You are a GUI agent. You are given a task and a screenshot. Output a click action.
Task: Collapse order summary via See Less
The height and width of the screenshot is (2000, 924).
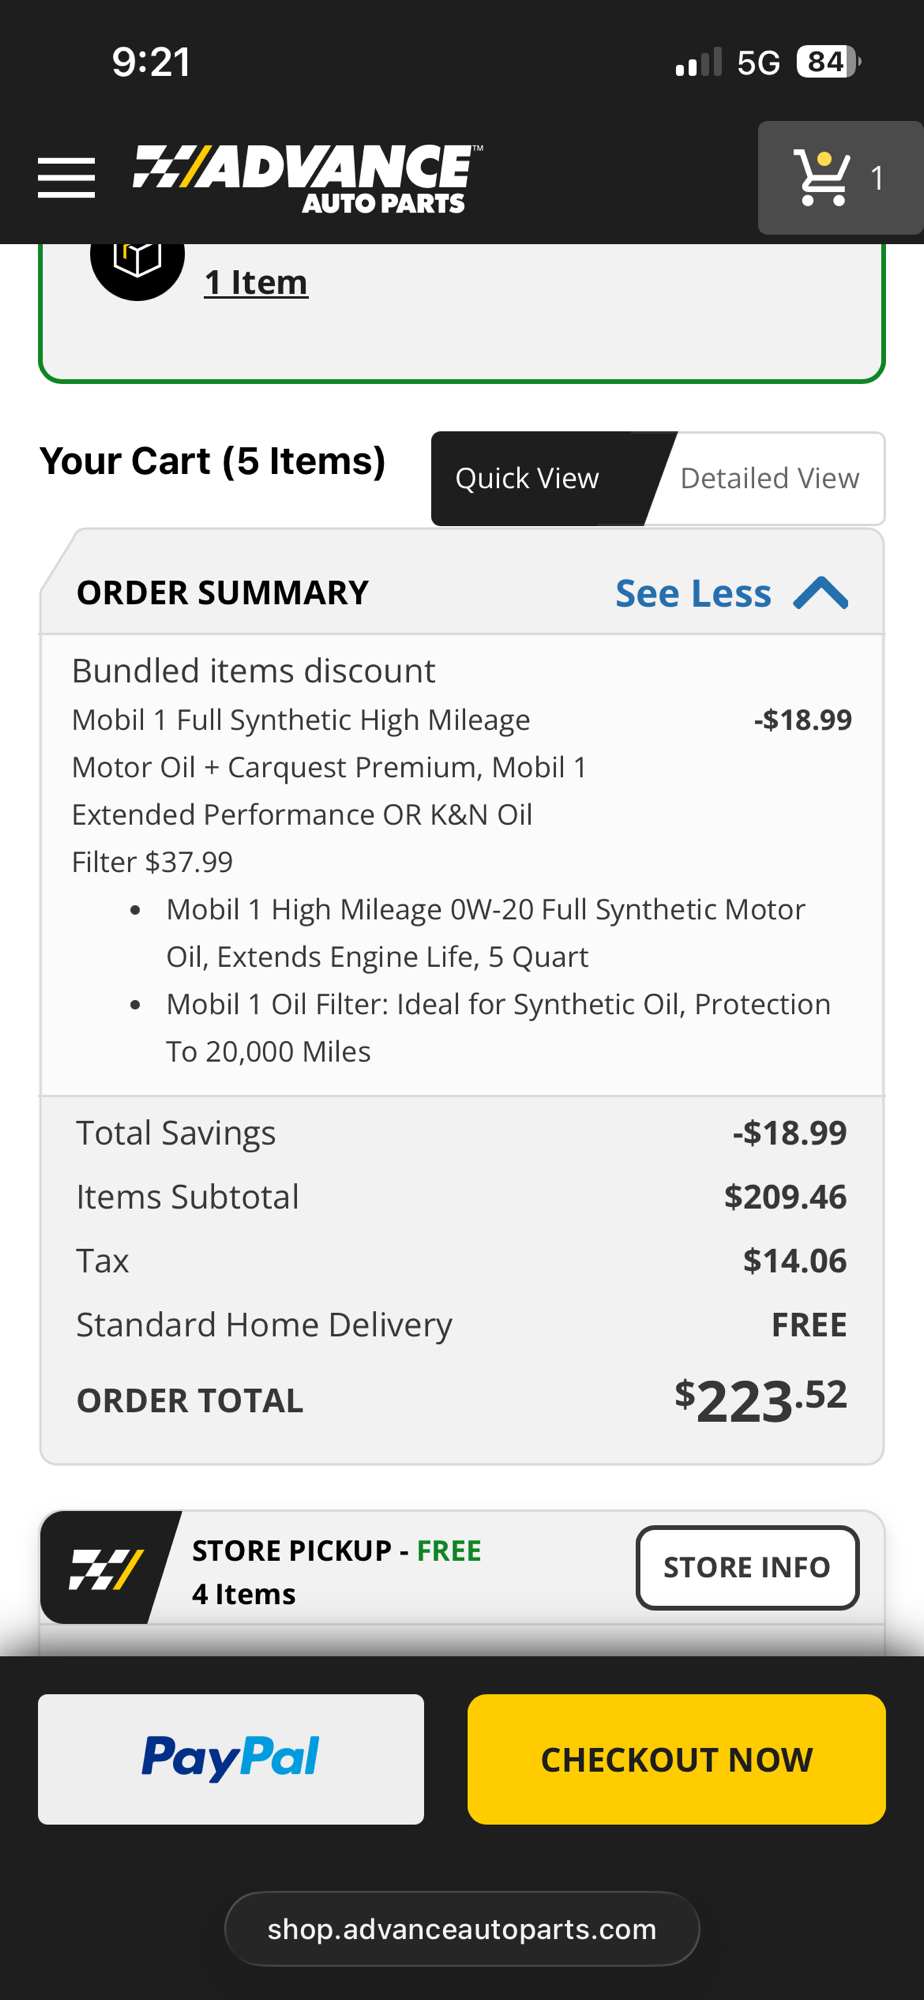coord(693,593)
